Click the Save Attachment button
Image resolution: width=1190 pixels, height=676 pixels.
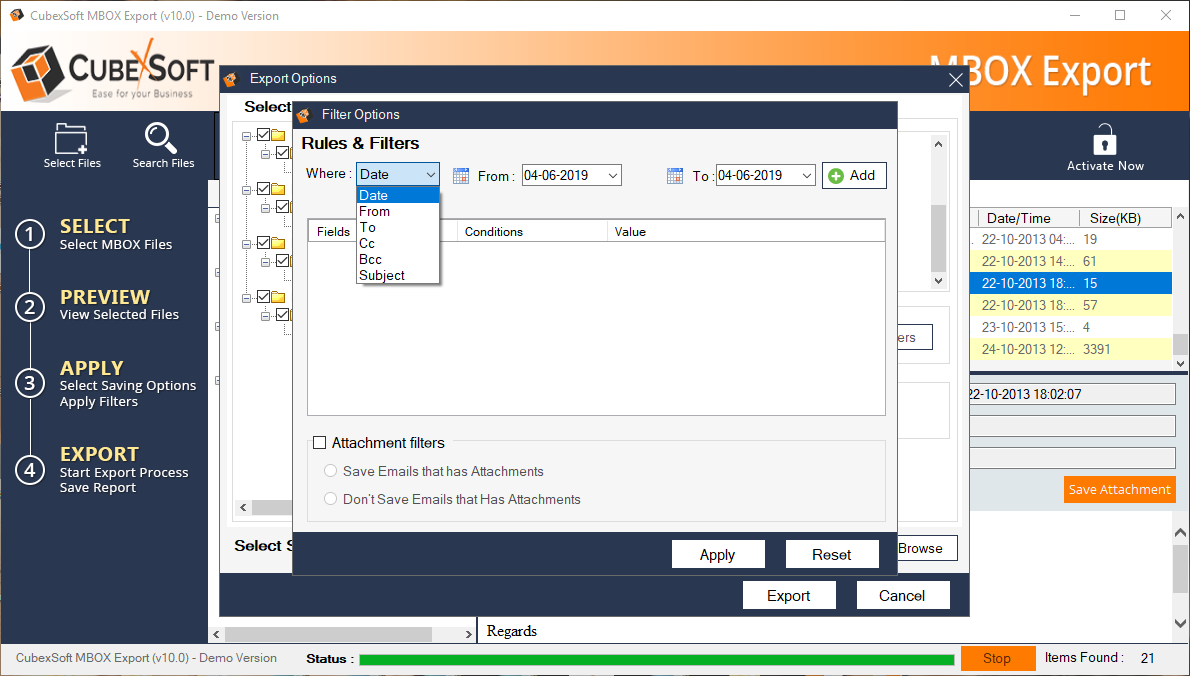[1118, 490]
